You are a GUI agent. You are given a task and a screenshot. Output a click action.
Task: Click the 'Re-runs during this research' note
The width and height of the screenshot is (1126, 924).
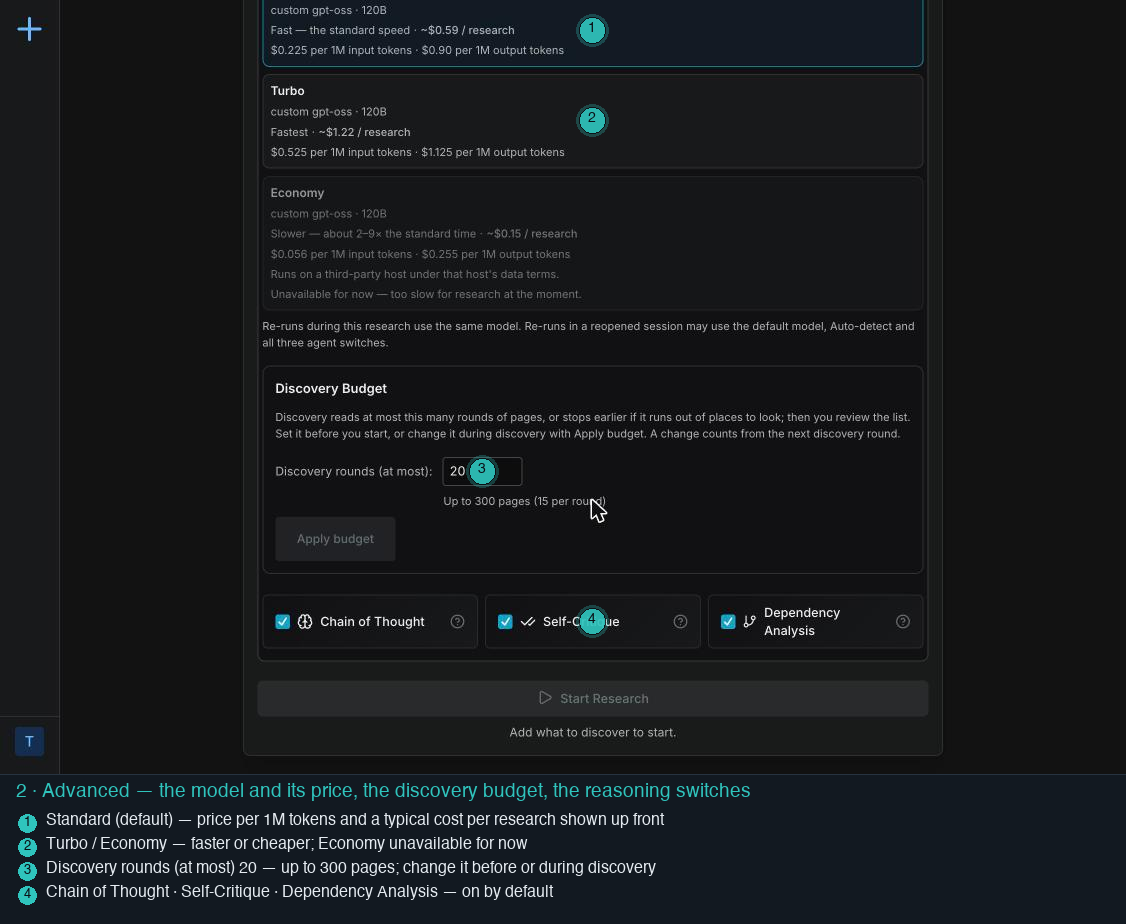pyautogui.click(x=588, y=335)
